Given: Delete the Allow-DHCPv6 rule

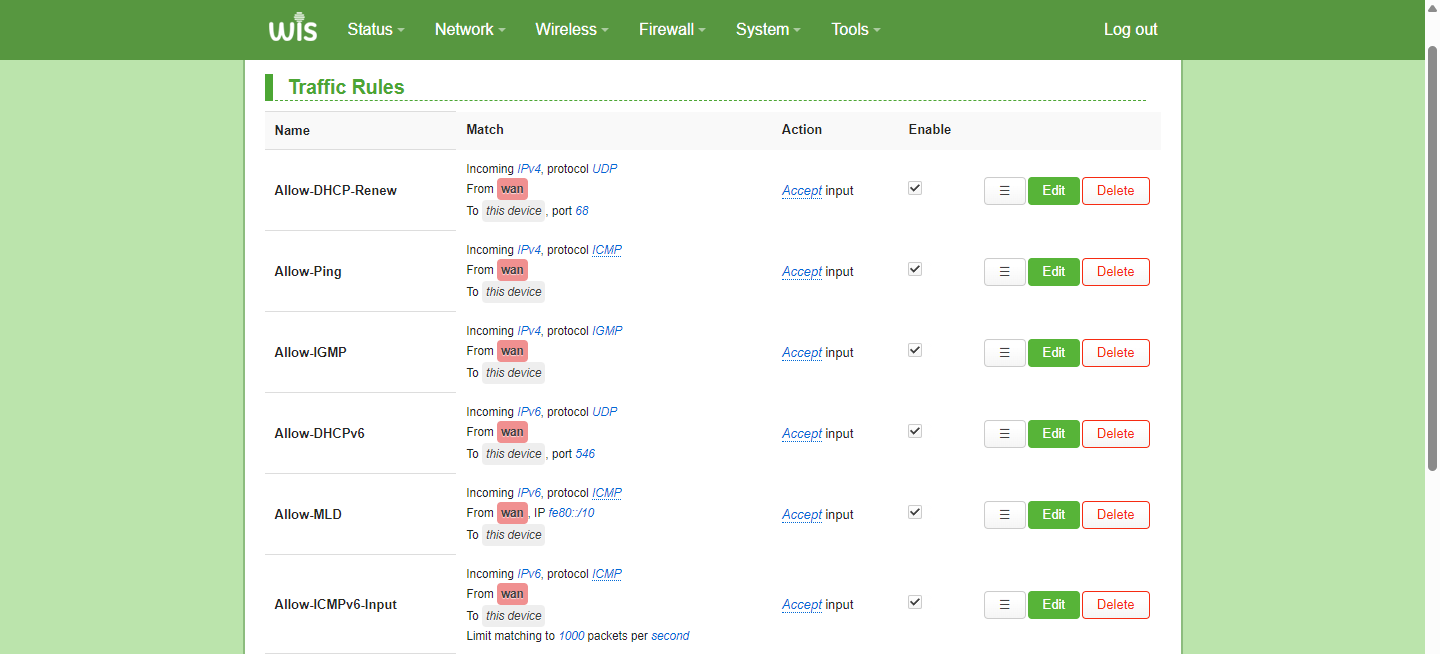Looking at the screenshot, I should click(1116, 434).
